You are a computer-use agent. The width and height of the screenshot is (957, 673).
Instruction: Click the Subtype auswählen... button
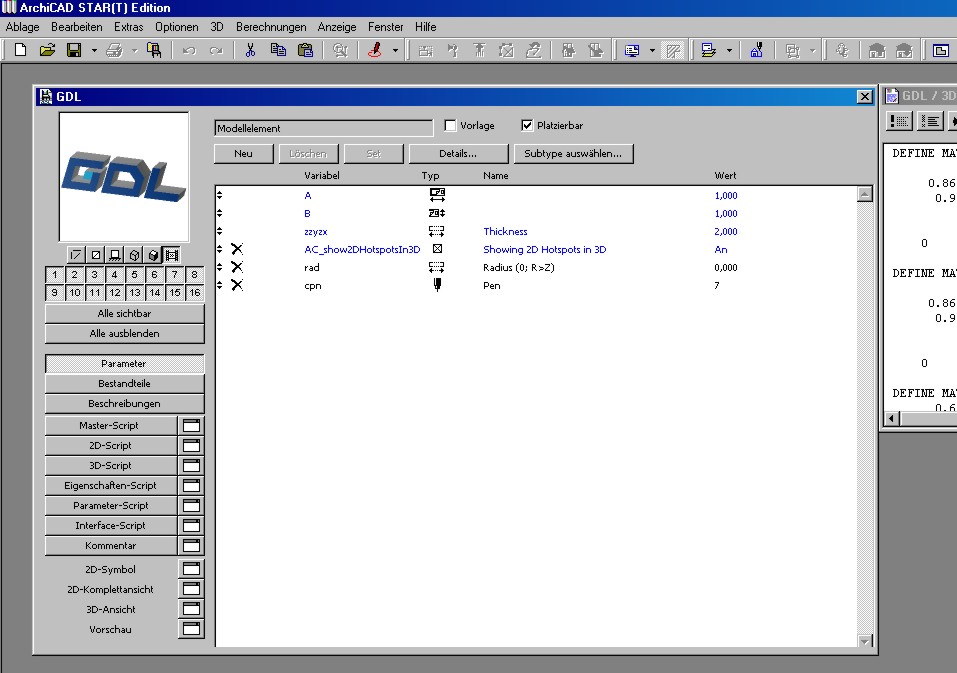point(573,153)
